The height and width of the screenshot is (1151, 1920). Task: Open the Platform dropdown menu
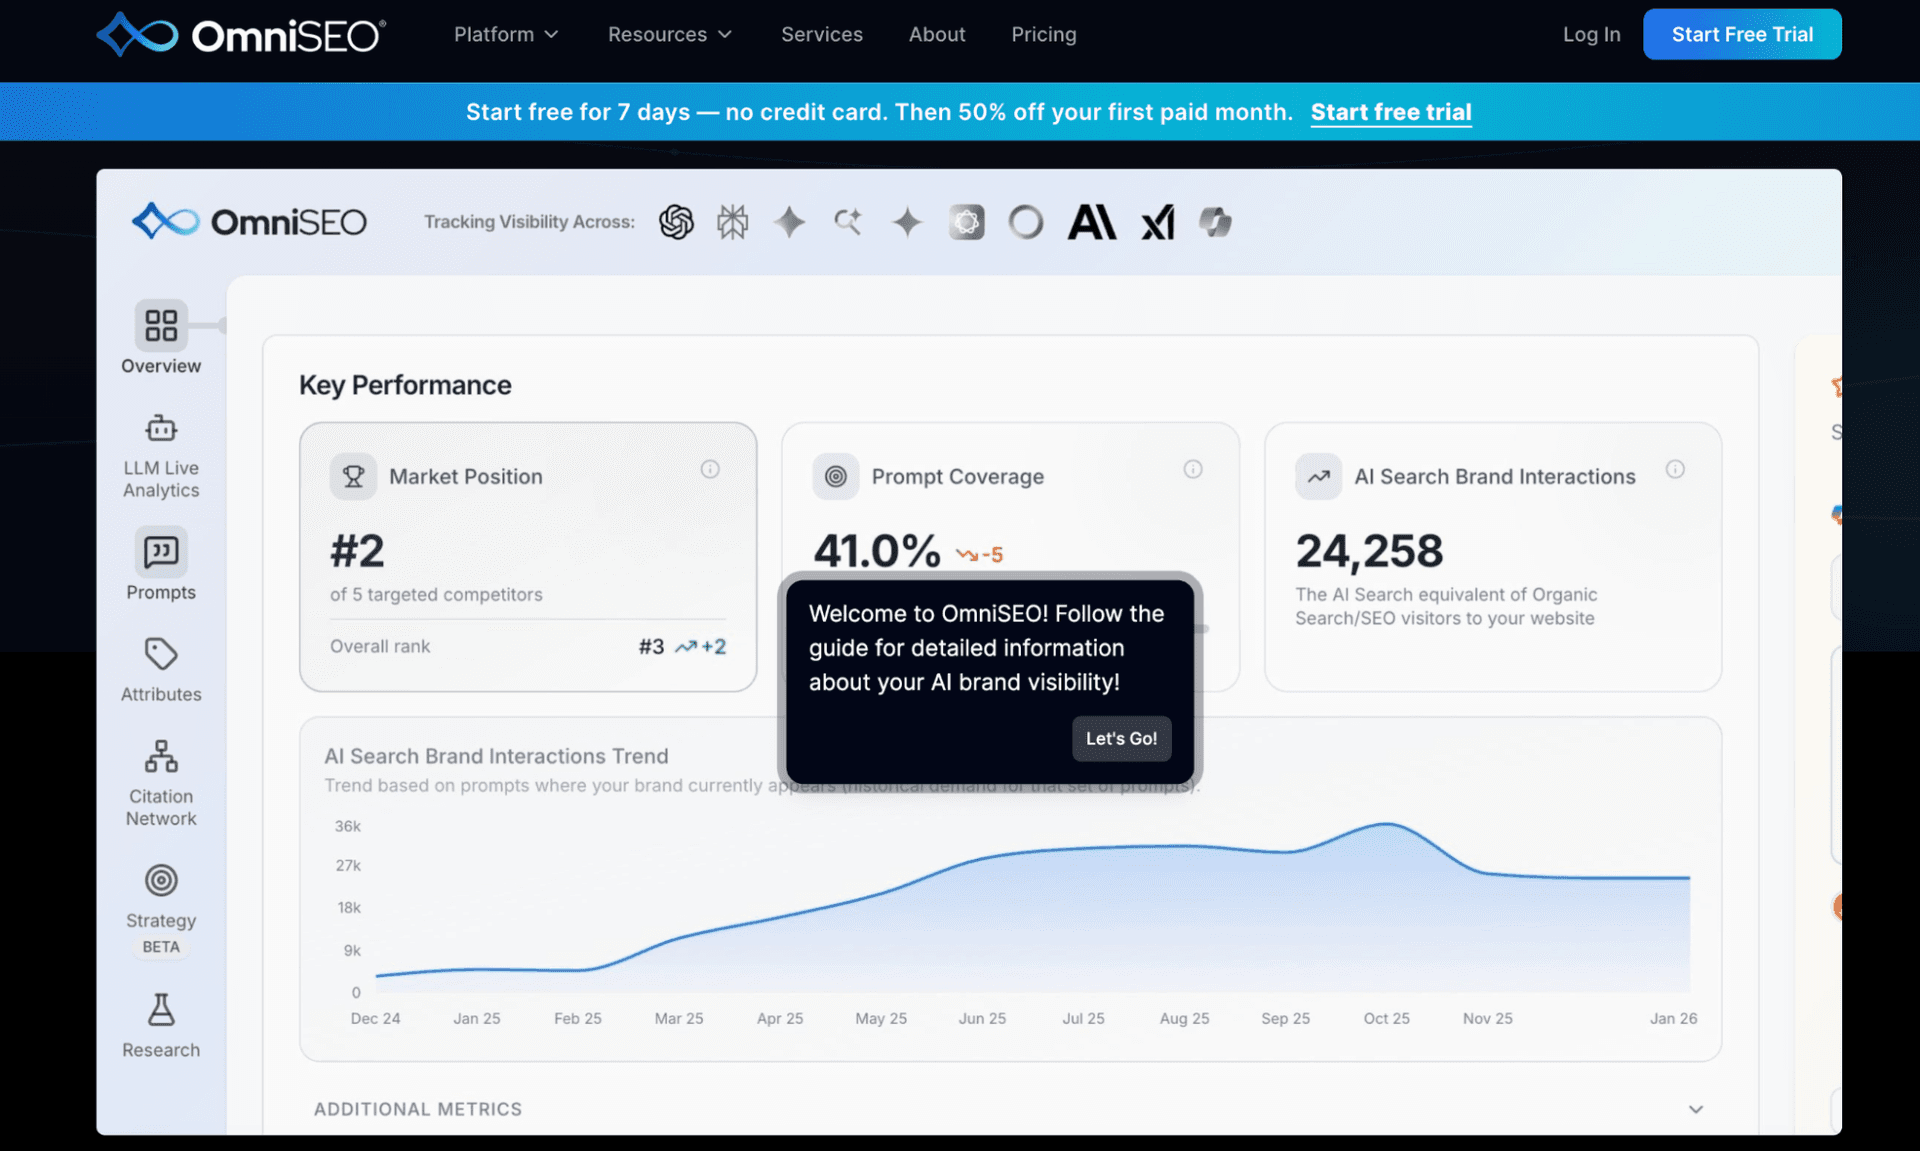coord(506,34)
